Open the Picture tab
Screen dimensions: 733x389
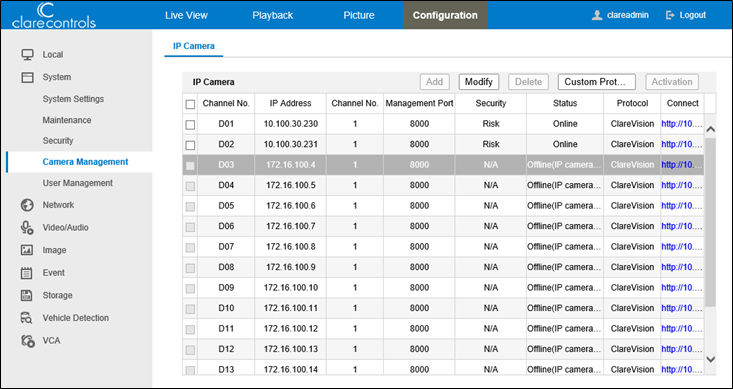coord(359,15)
